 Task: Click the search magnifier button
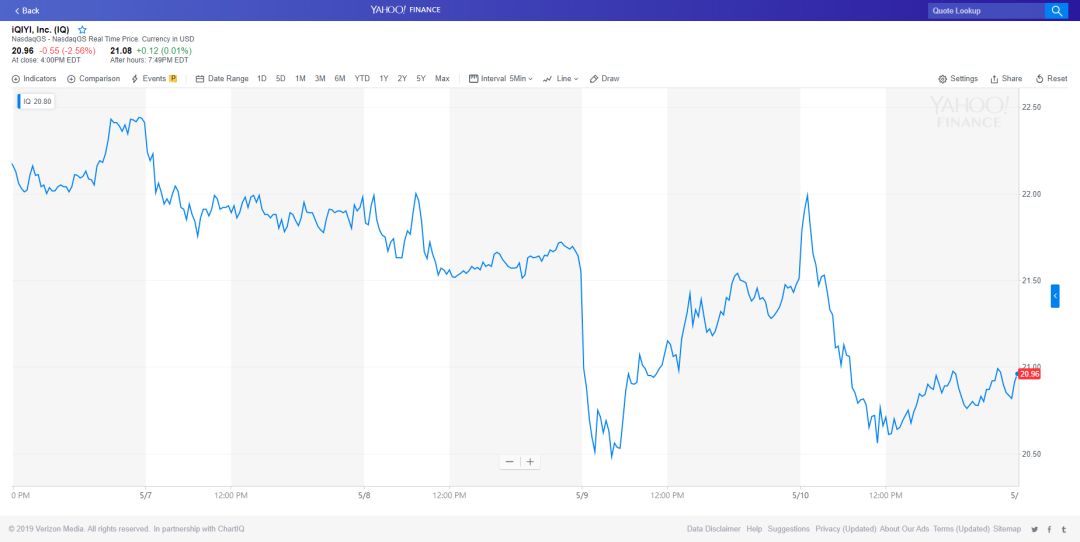pos(1056,11)
